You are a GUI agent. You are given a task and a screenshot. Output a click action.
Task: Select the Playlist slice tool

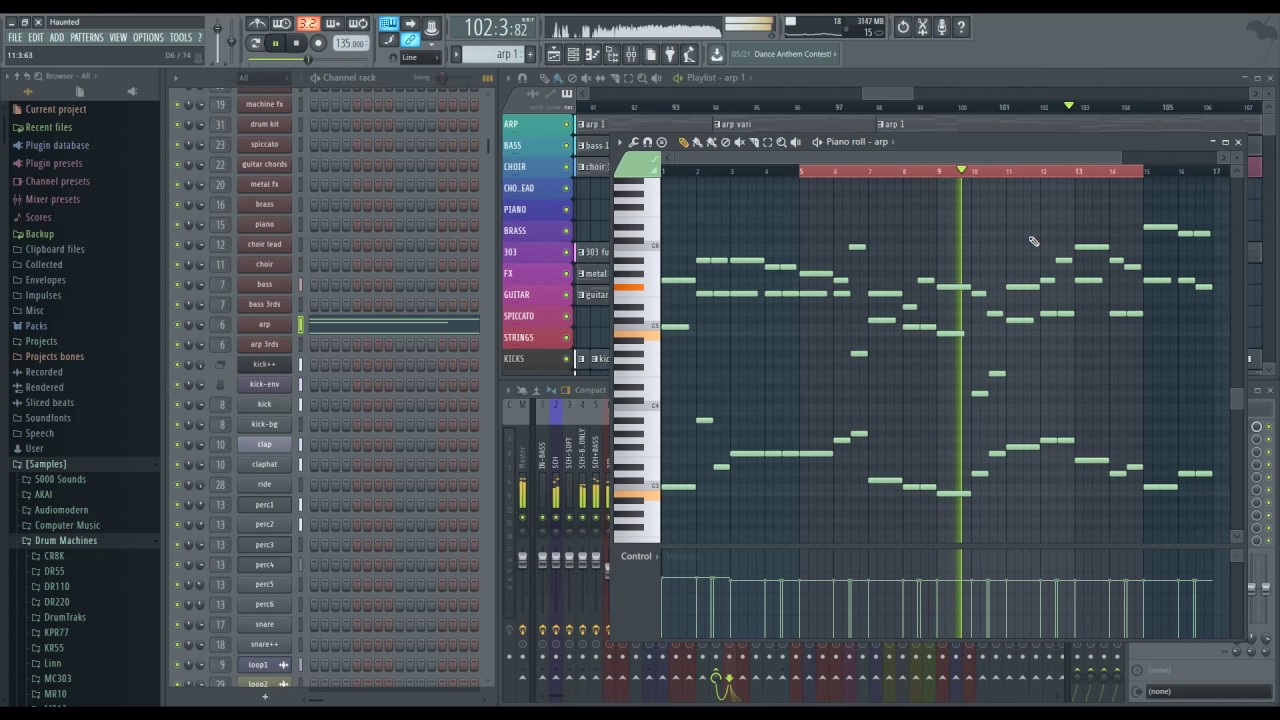coord(615,78)
